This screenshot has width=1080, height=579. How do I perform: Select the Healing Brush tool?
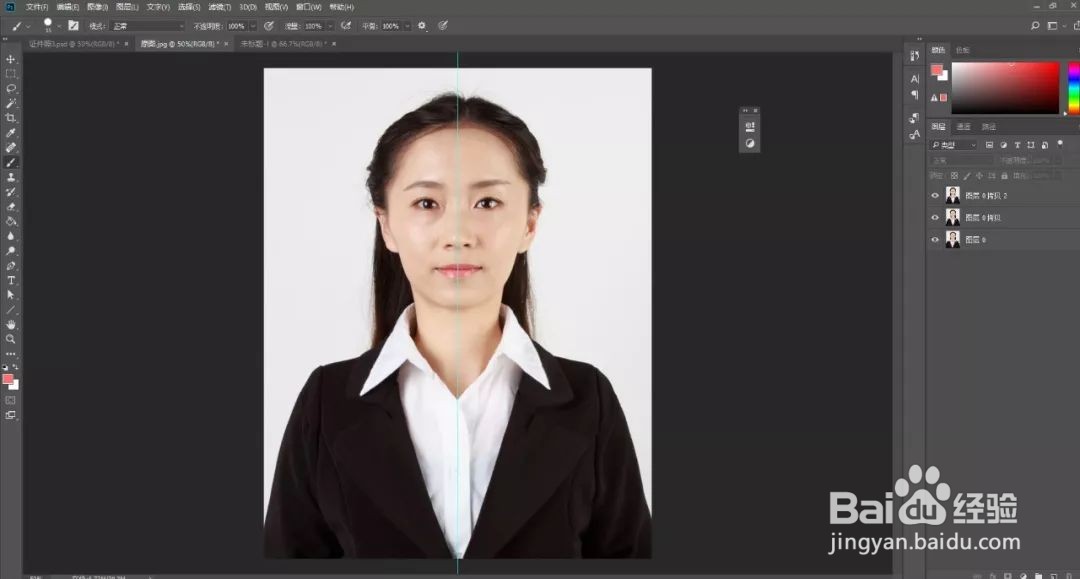coord(10,147)
